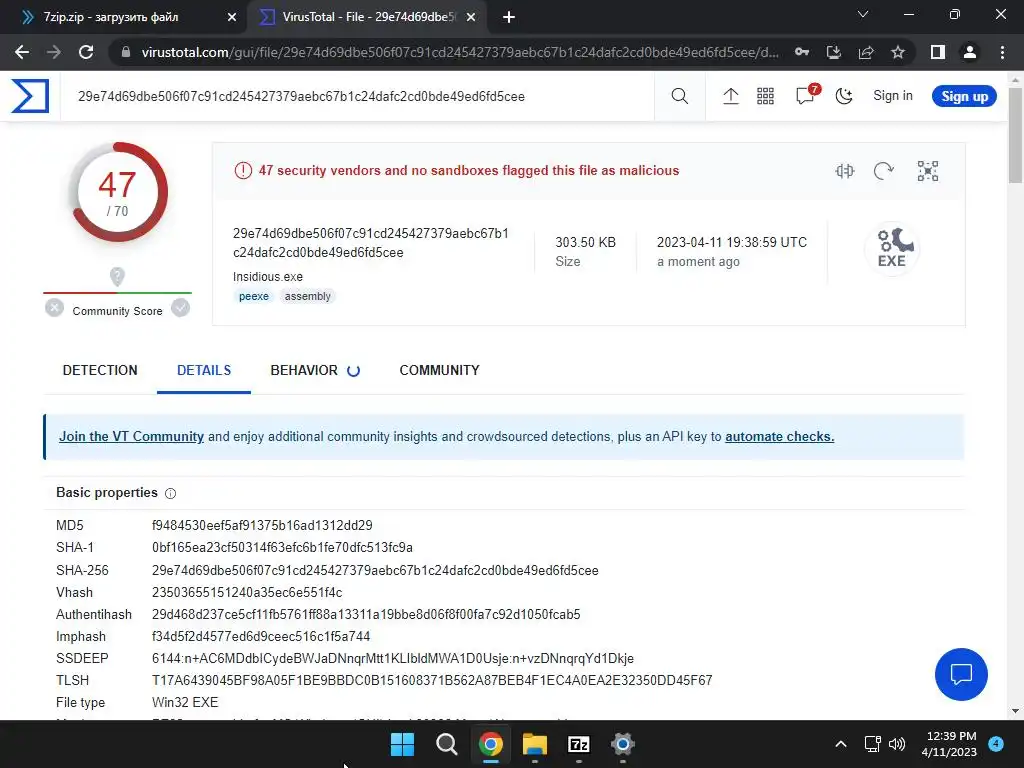Vote harmless with the check icon
The width and height of the screenshot is (1024, 768).
180,308
